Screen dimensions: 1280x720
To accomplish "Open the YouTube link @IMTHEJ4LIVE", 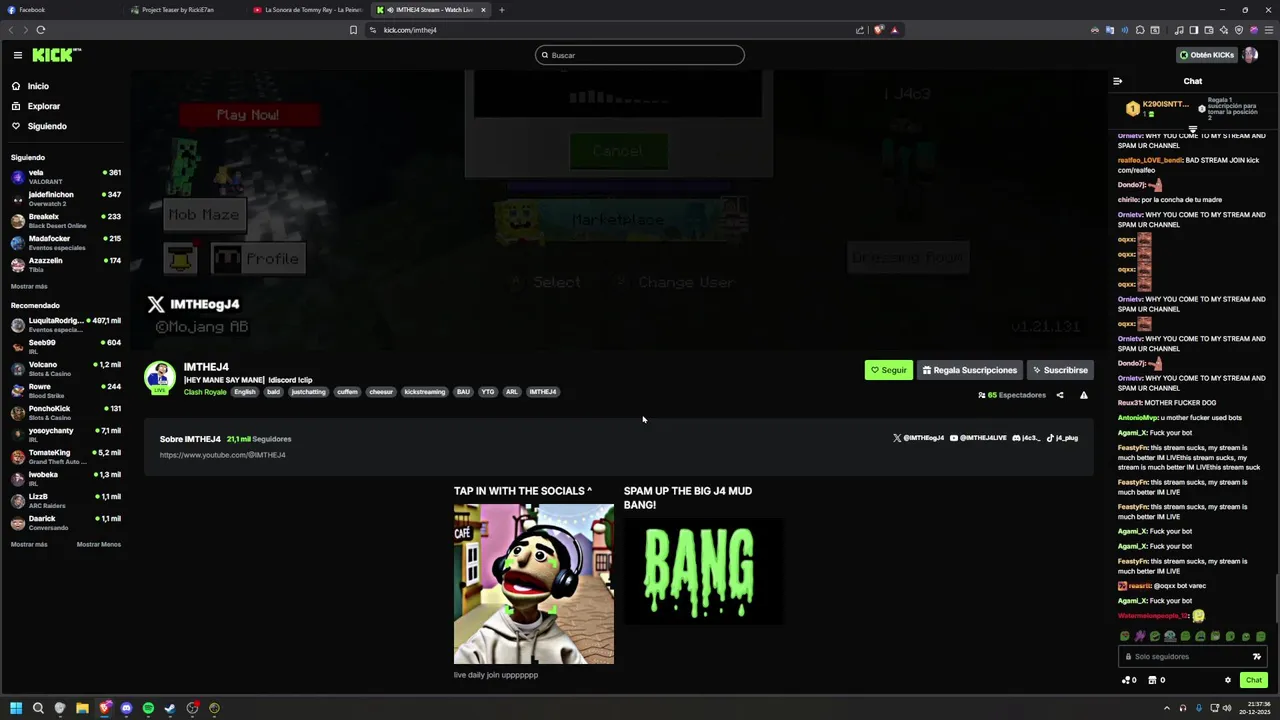I will (x=978, y=438).
